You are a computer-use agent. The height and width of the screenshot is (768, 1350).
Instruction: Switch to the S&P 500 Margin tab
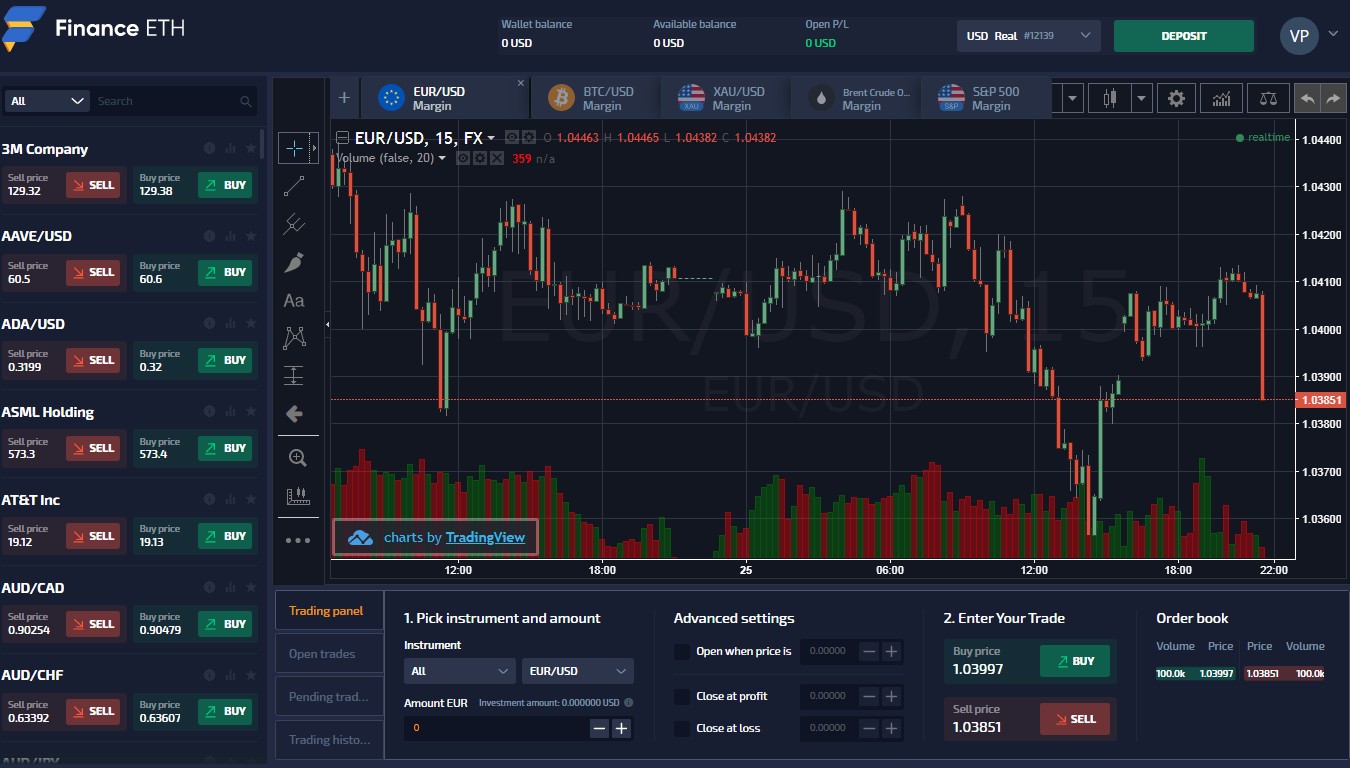(x=984, y=98)
